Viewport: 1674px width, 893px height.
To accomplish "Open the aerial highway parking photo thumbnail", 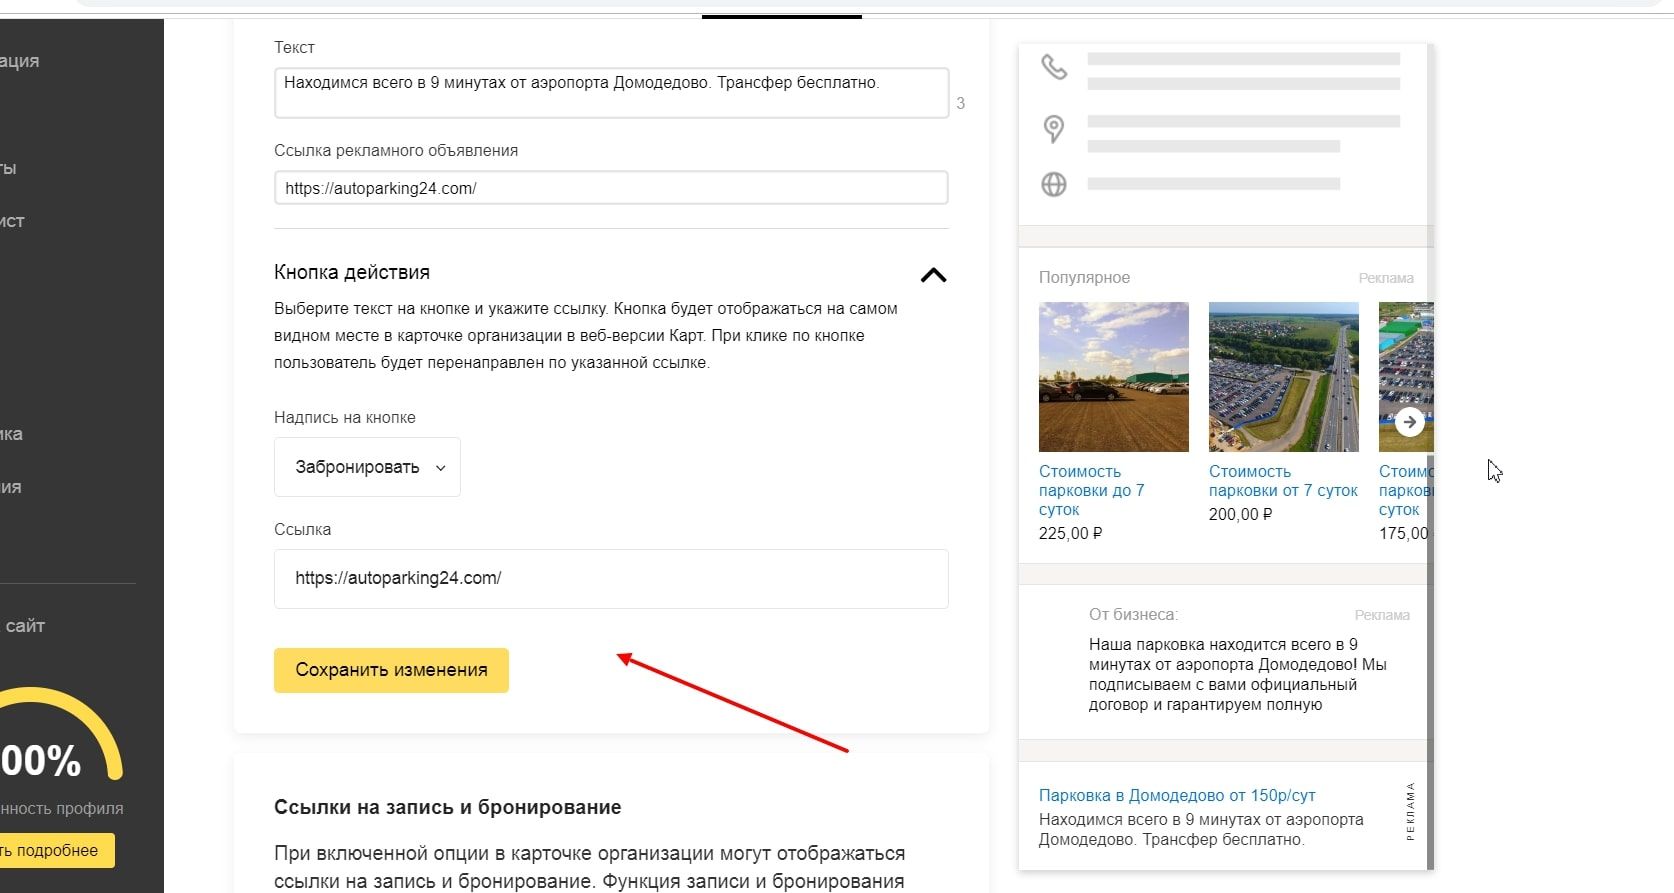I will pyautogui.click(x=1283, y=377).
